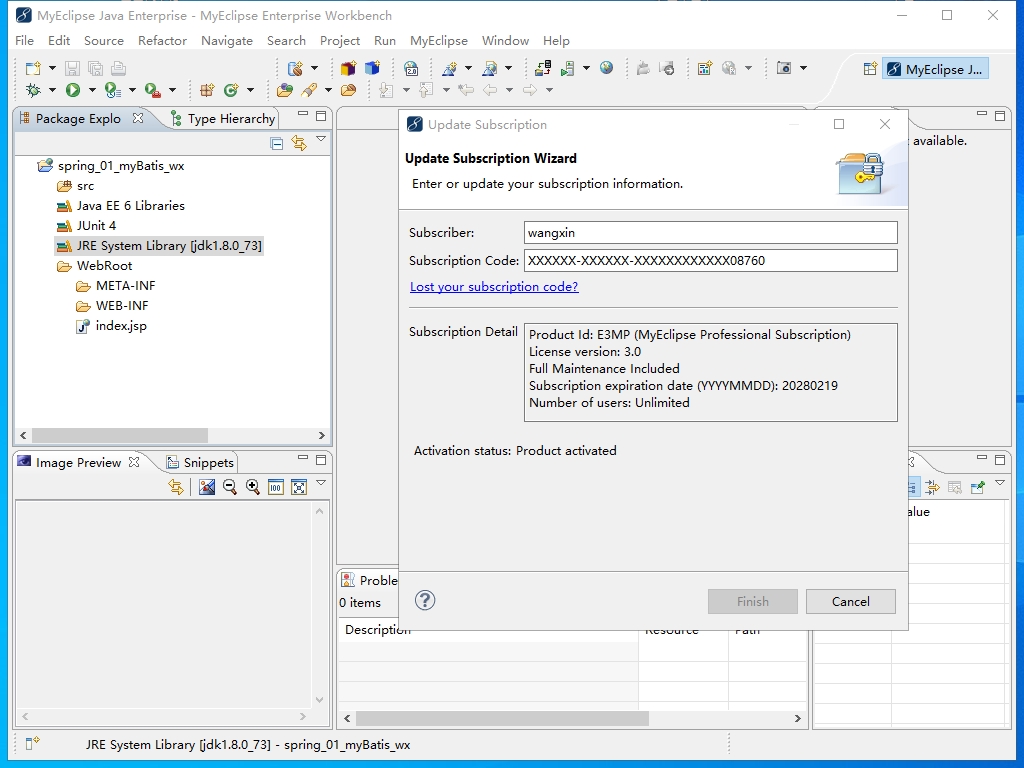The width and height of the screenshot is (1024, 768).
Task: Click the New wizard toolbar icon
Action: pyautogui.click(x=33, y=68)
